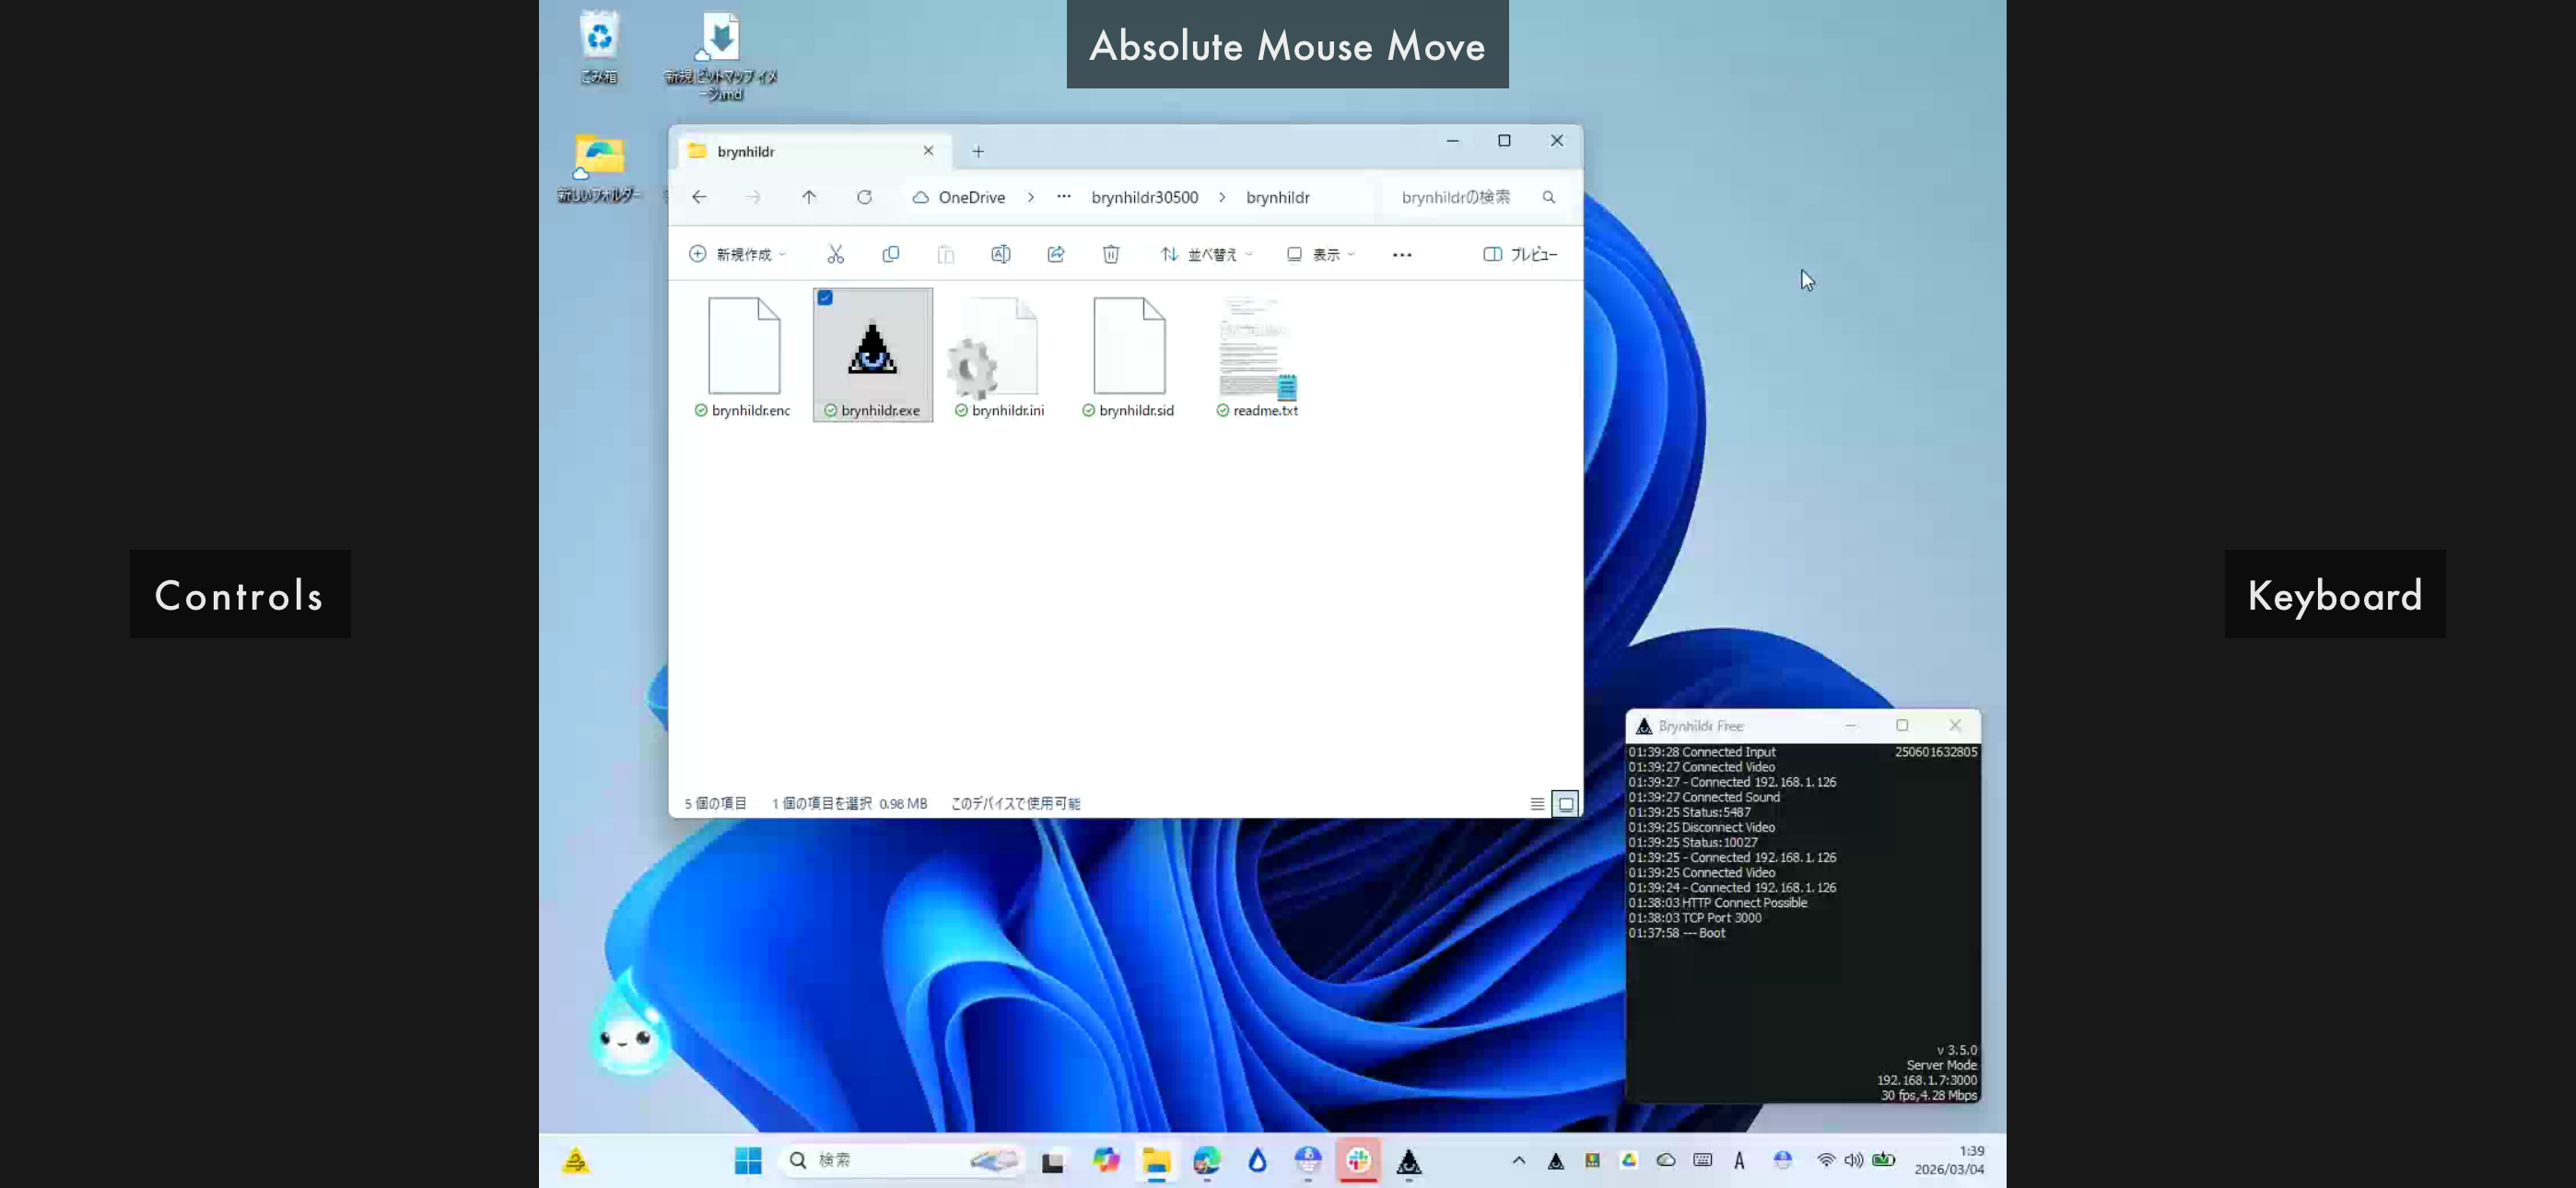Open the 表示 view dropdown

coord(1320,254)
